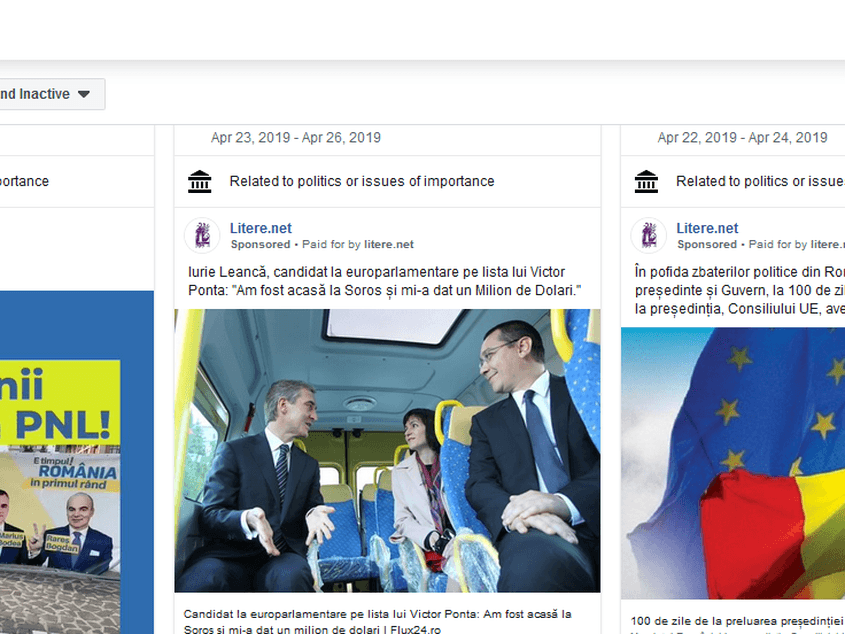Click Litere.net logo avatar on right ad
The width and height of the screenshot is (845, 634).
[649, 236]
